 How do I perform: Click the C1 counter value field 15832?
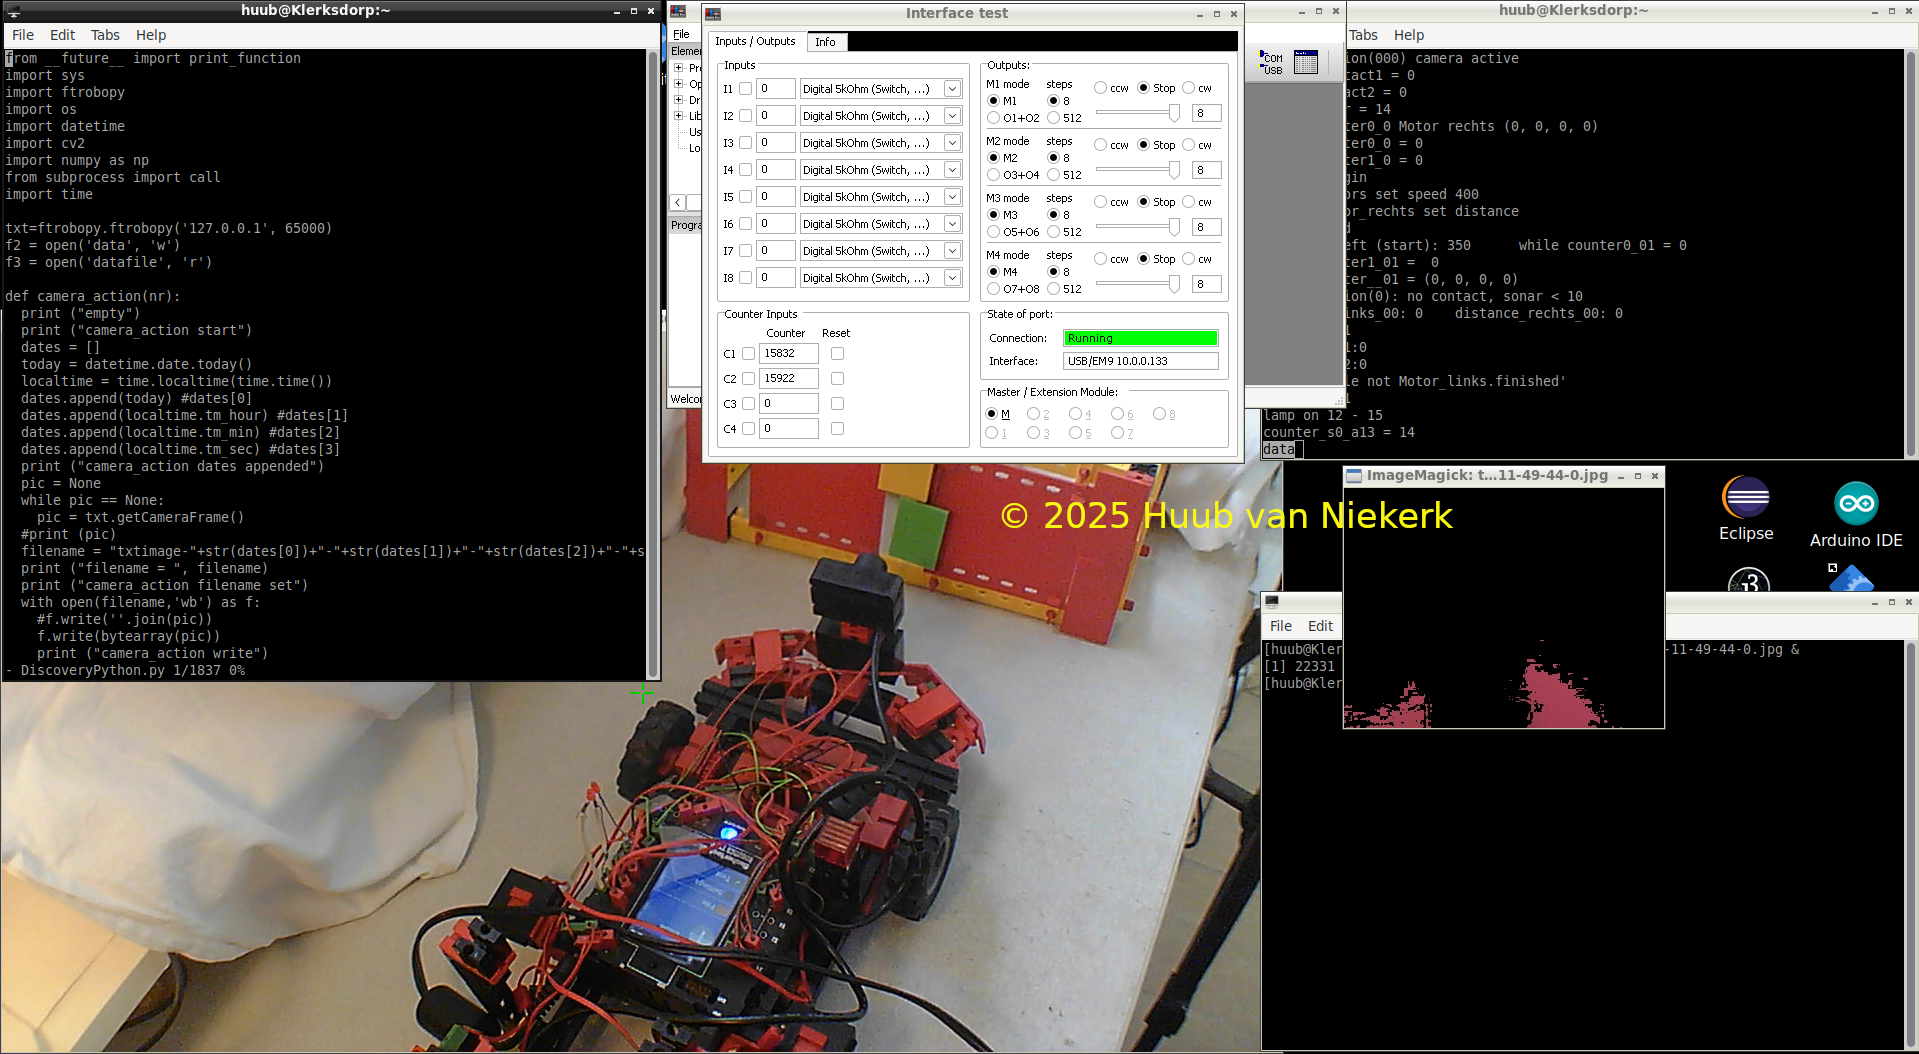point(789,354)
